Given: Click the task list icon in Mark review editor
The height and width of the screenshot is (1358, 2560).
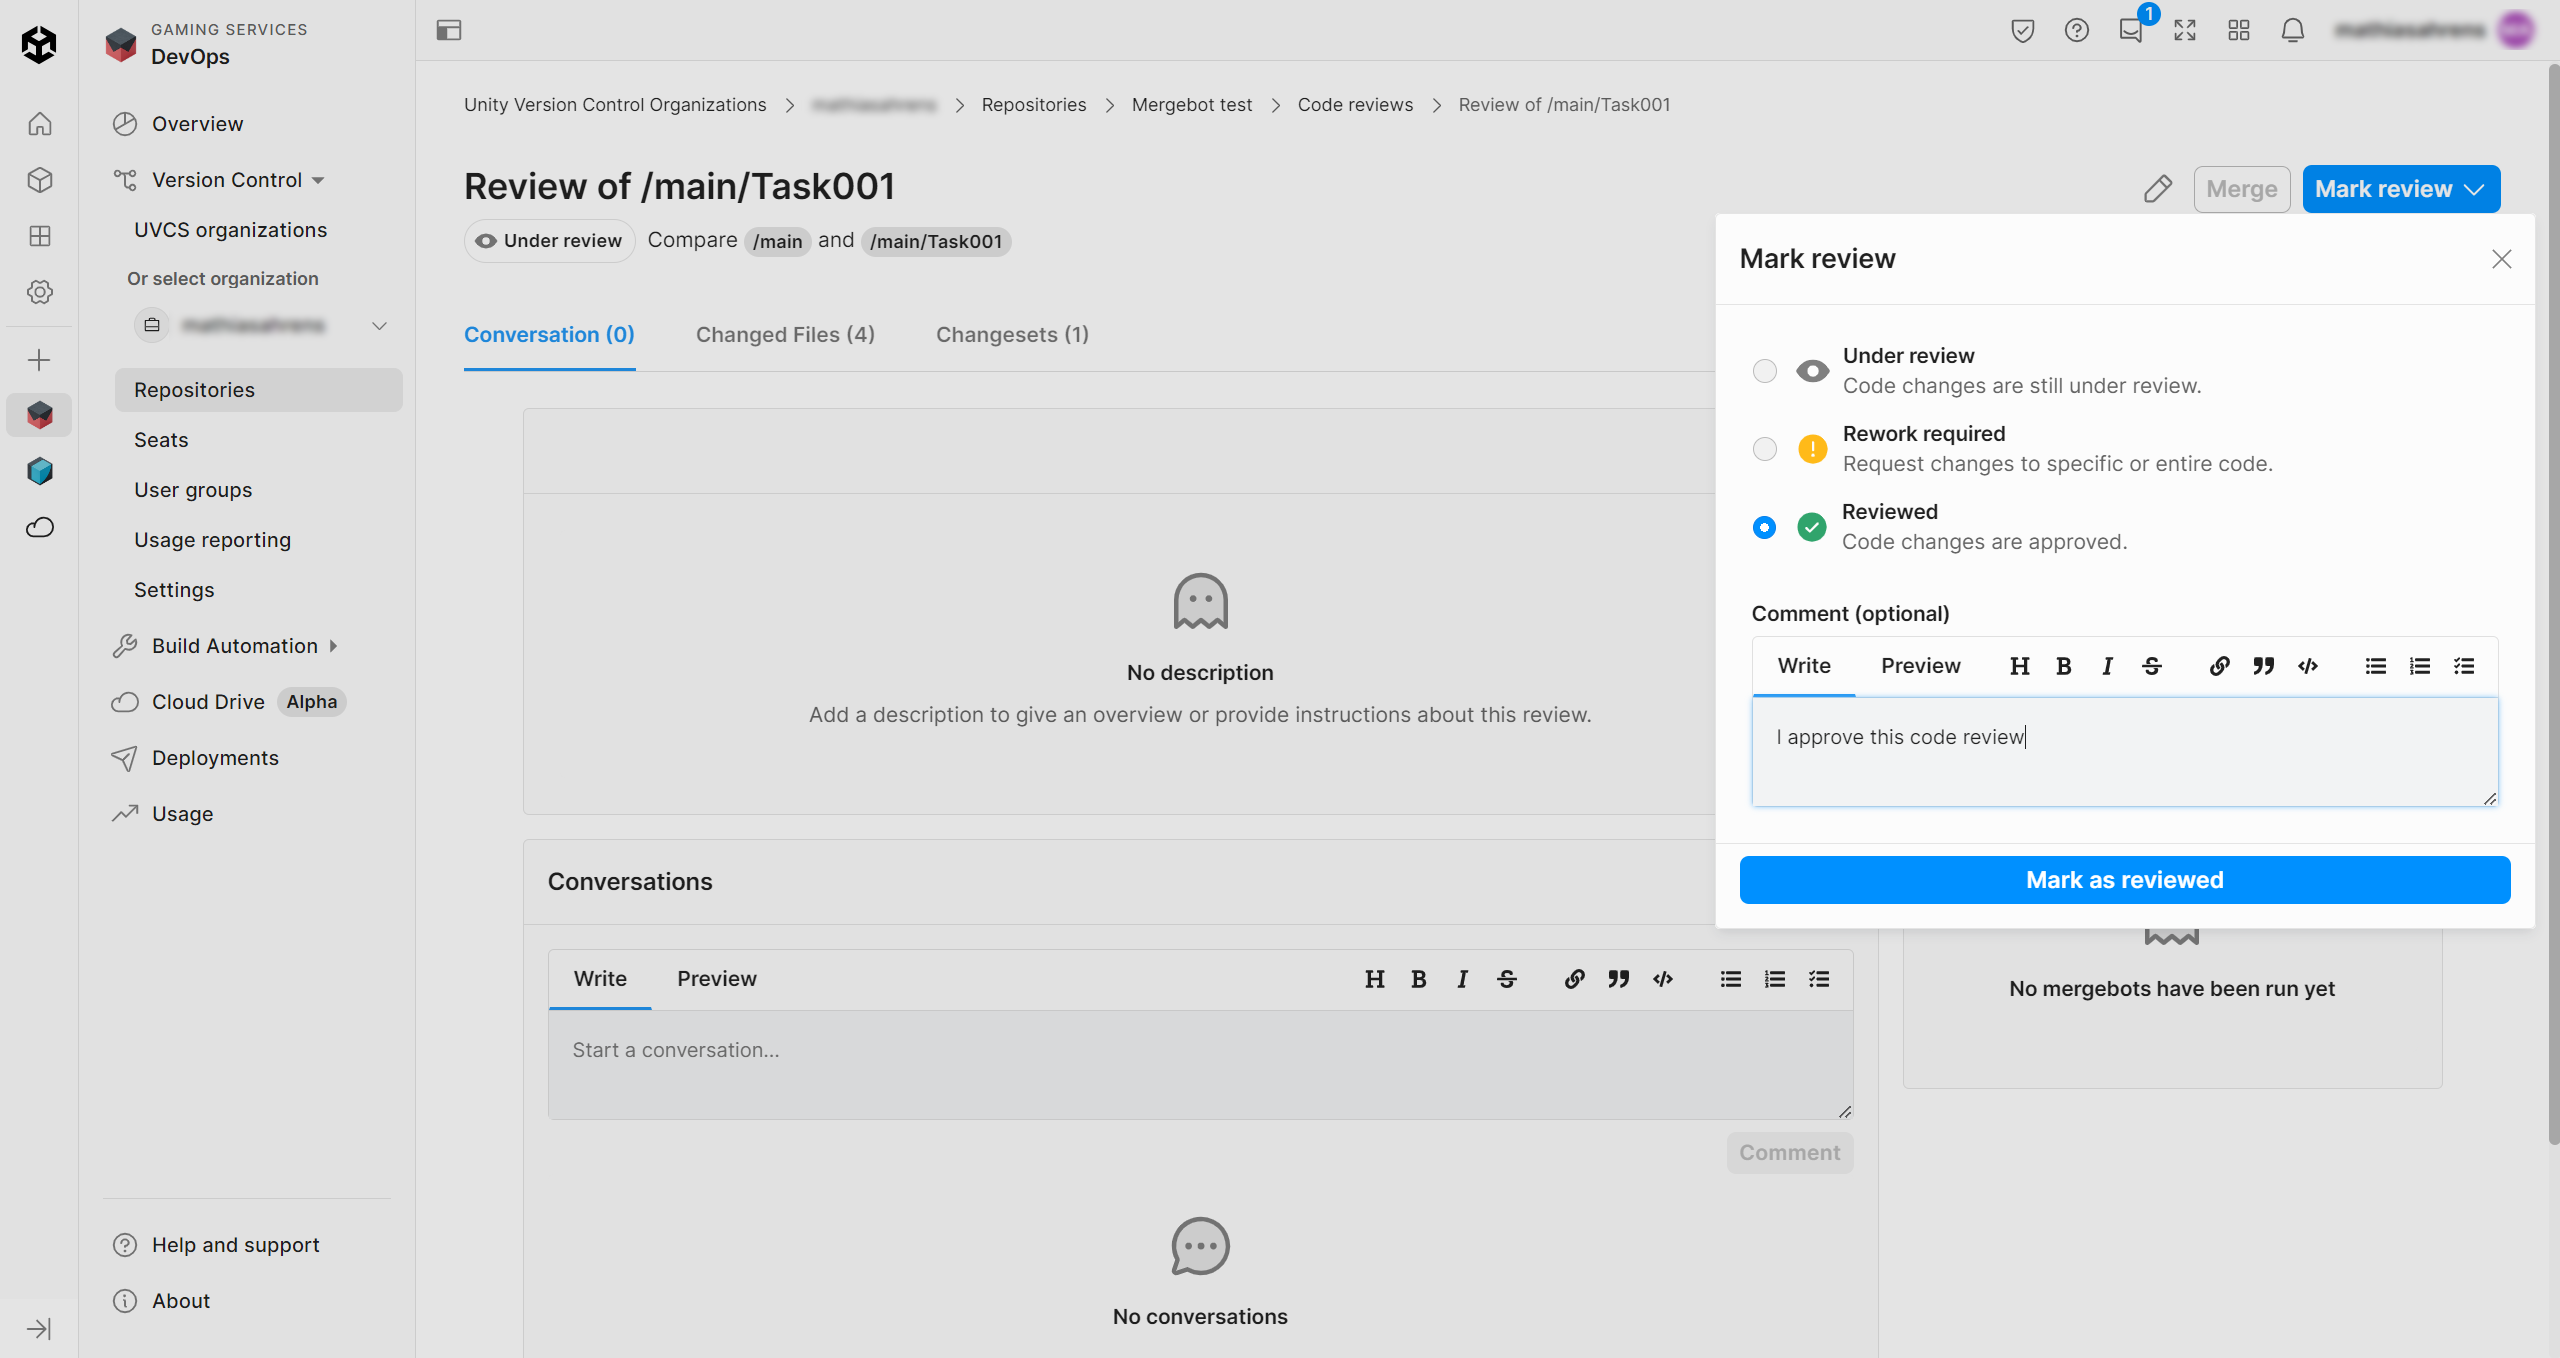Looking at the screenshot, I should coord(2464,666).
